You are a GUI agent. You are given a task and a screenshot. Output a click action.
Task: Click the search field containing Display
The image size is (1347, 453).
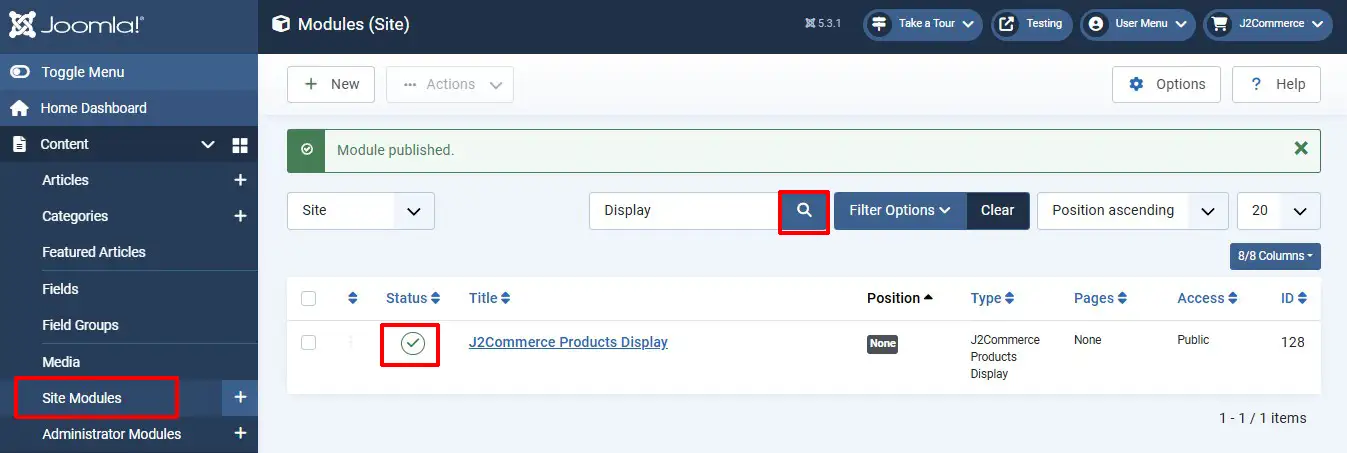(x=685, y=211)
